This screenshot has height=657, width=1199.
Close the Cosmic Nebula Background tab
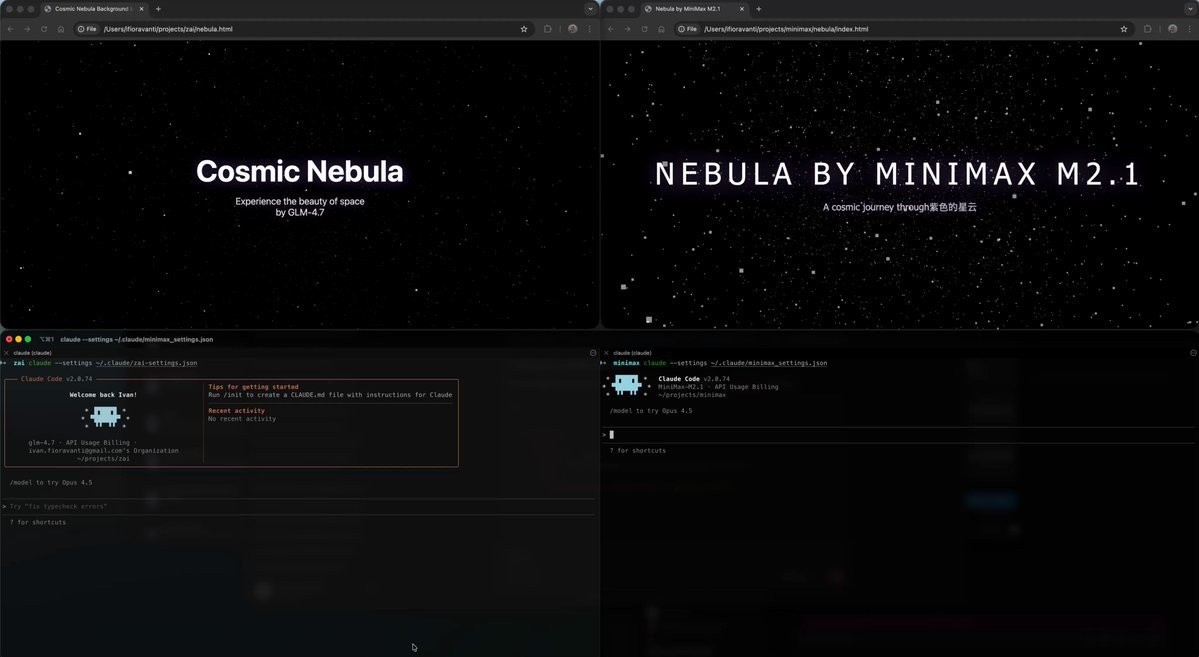141,9
